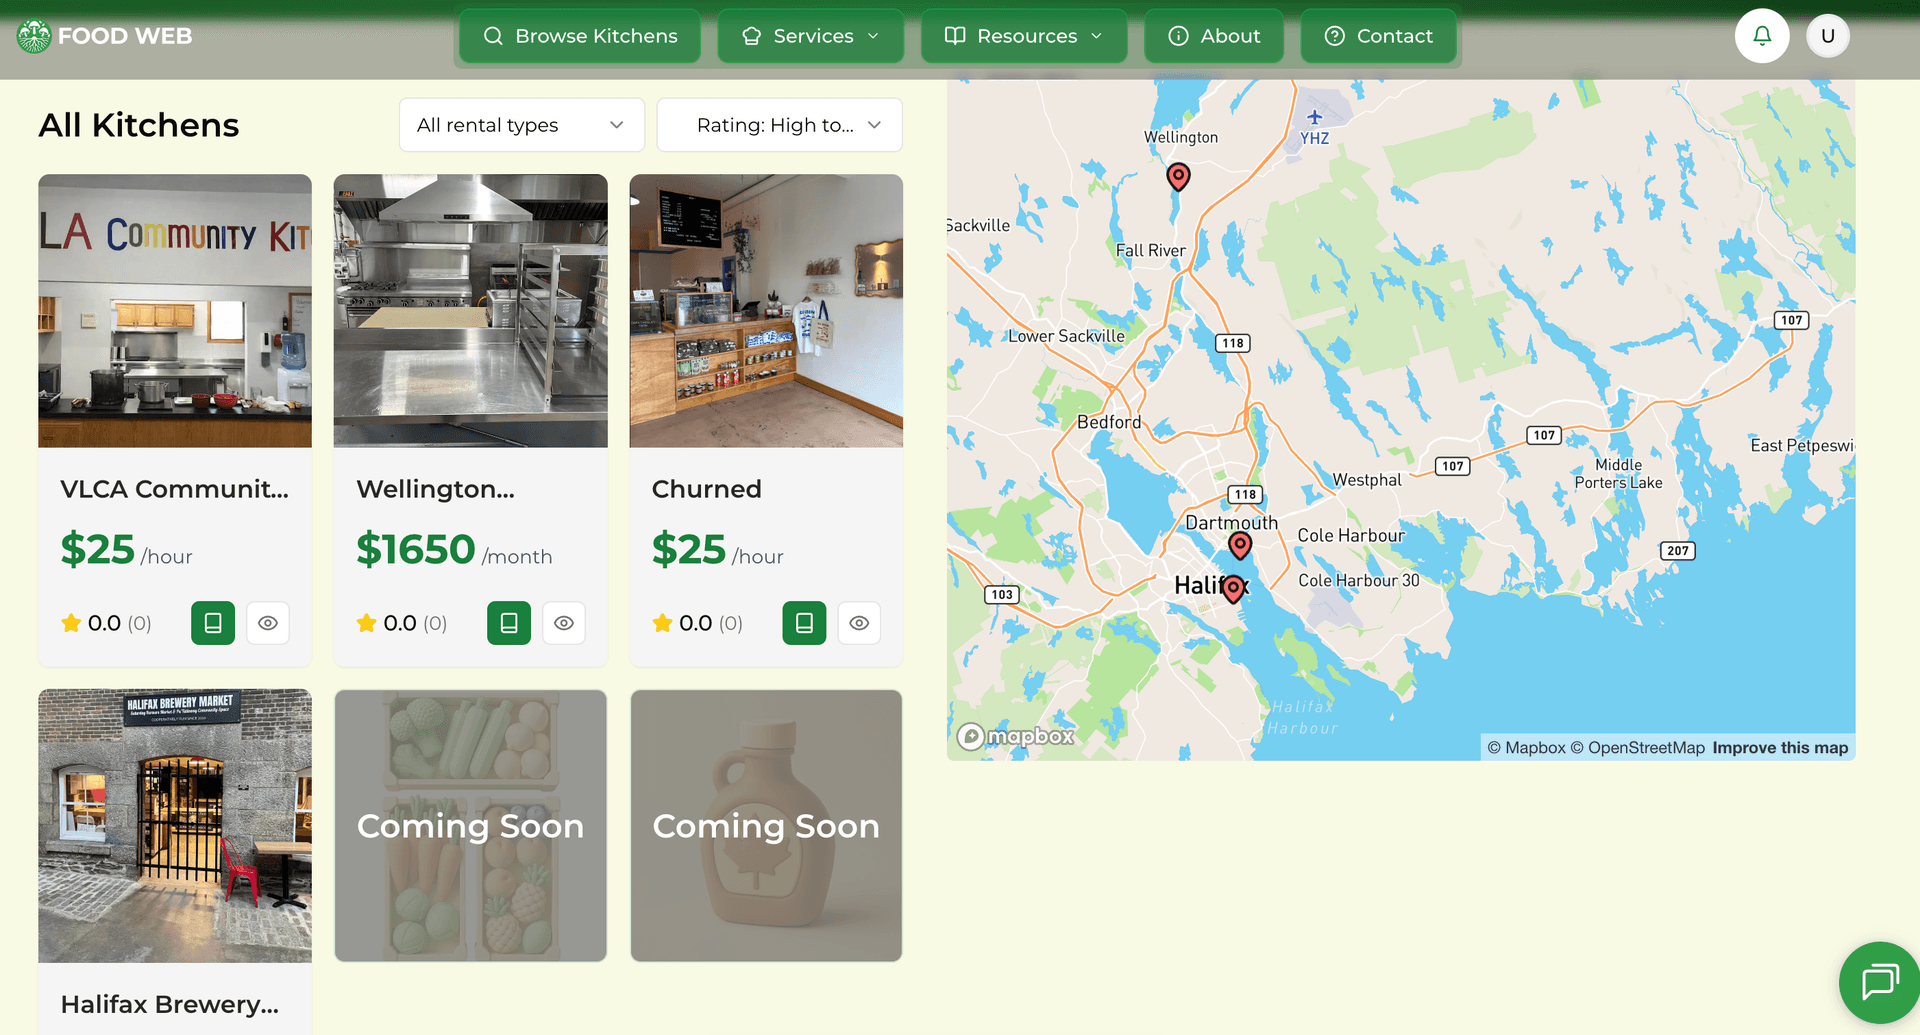Image resolution: width=1920 pixels, height=1035 pixels.
Task: Open Halifax Brewery Market photo
Action: click(x=175, y=826)
